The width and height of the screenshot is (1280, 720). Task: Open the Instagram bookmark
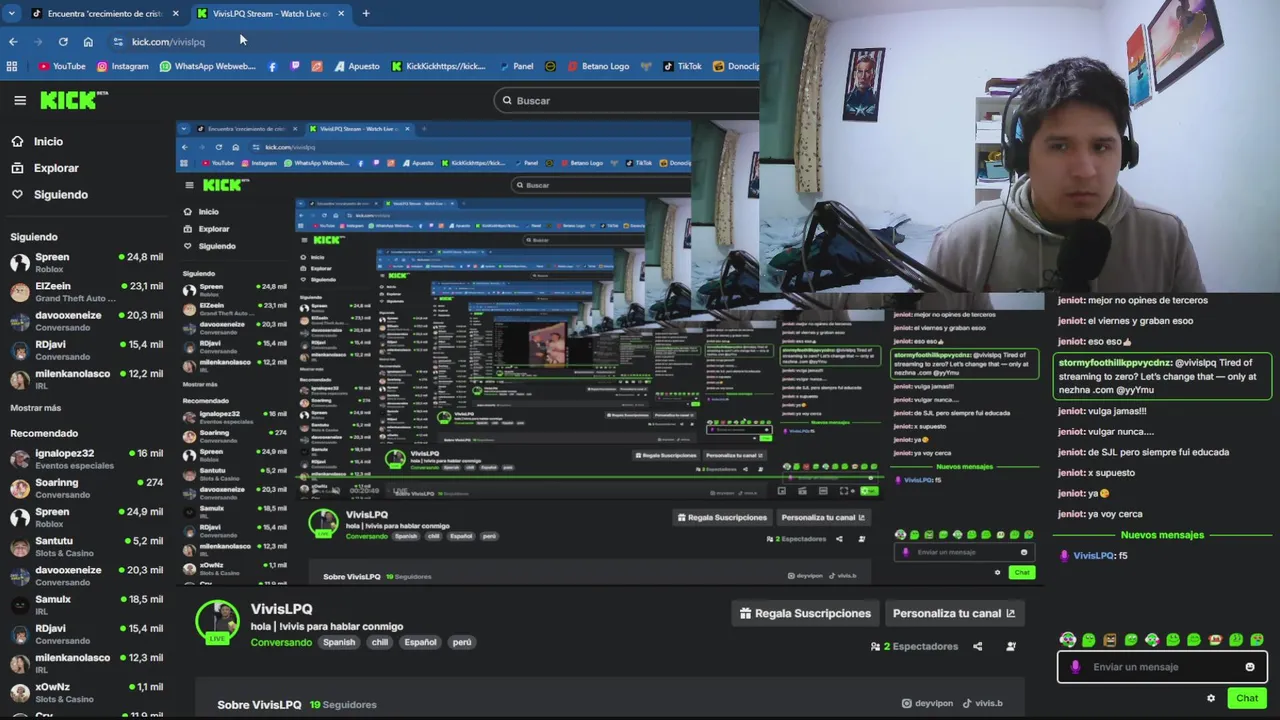(122, 66)
